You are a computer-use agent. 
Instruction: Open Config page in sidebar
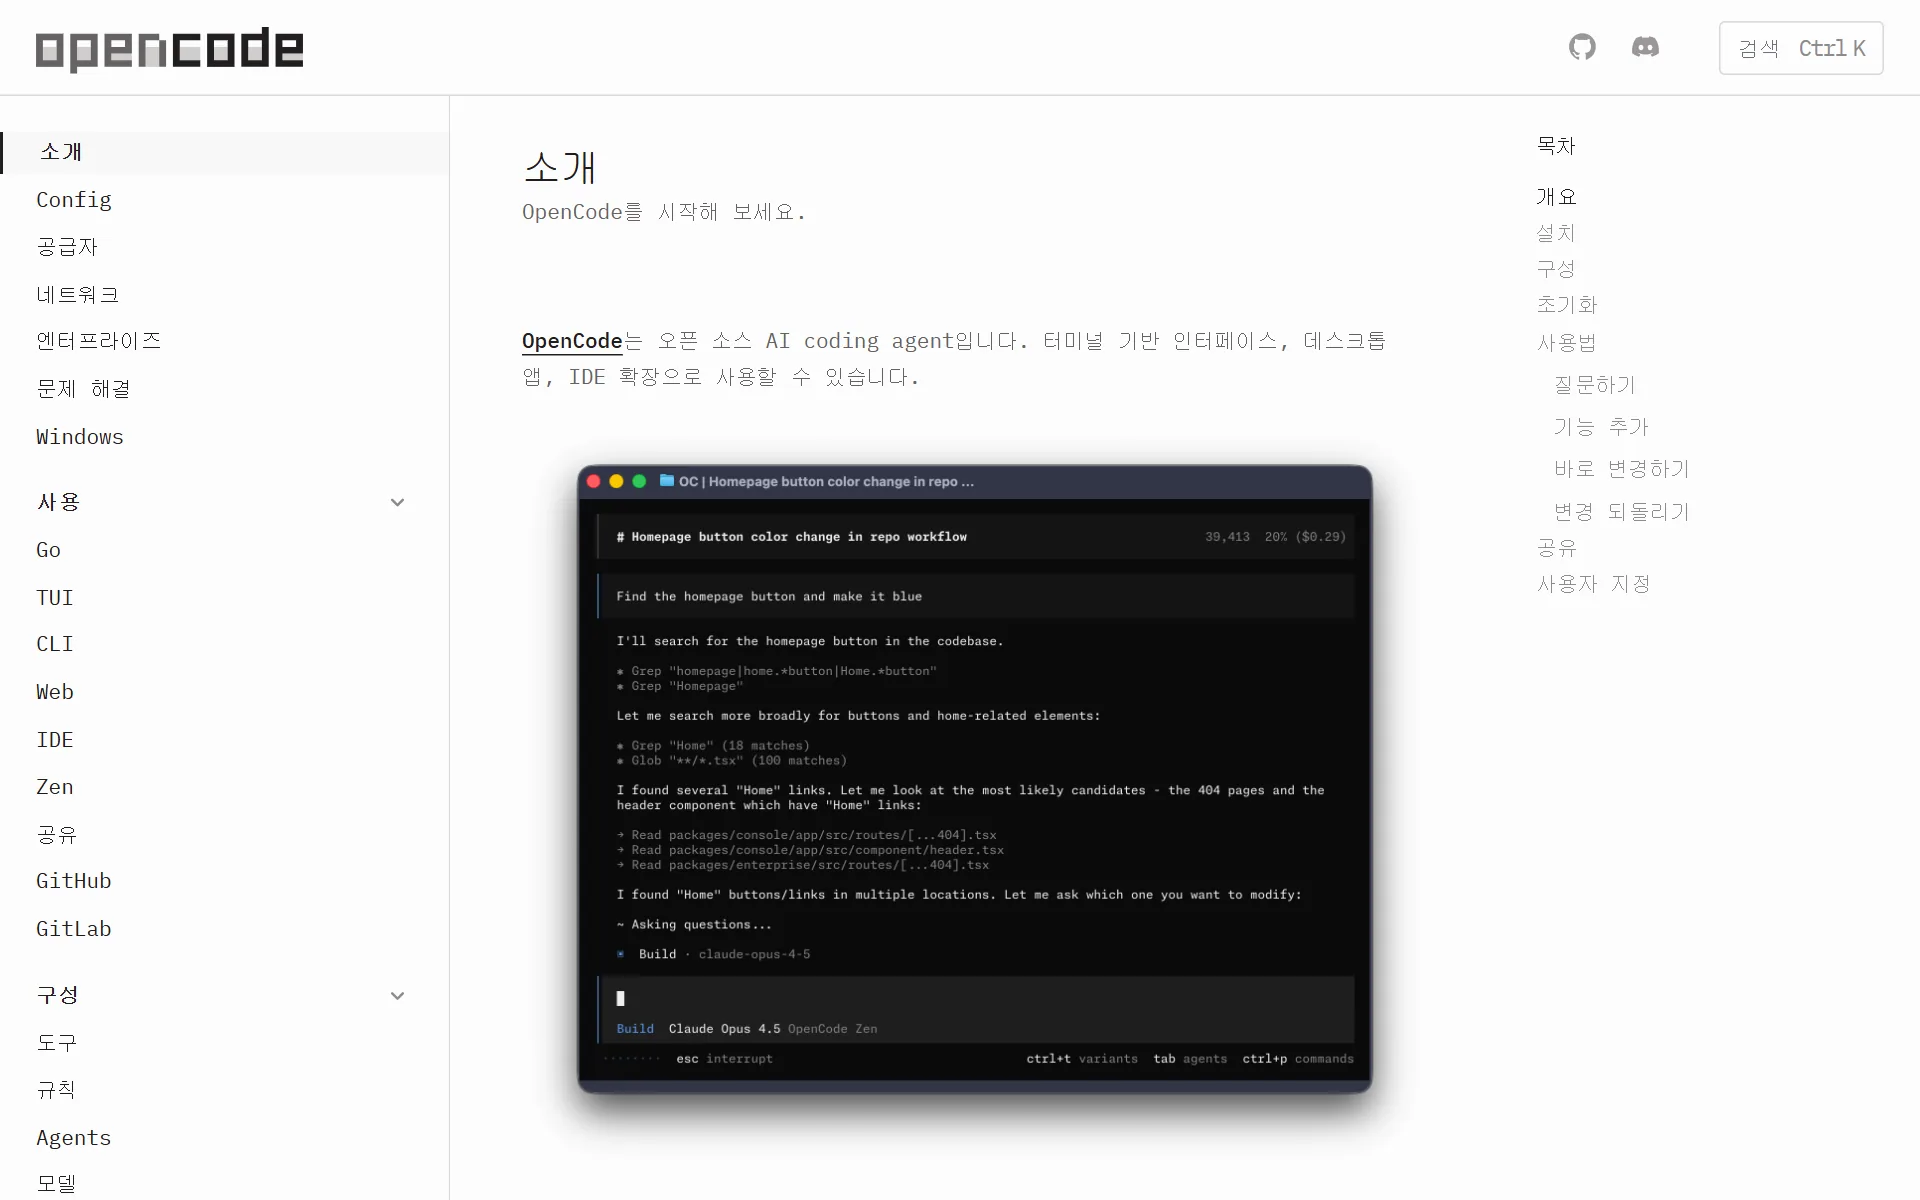74,200
